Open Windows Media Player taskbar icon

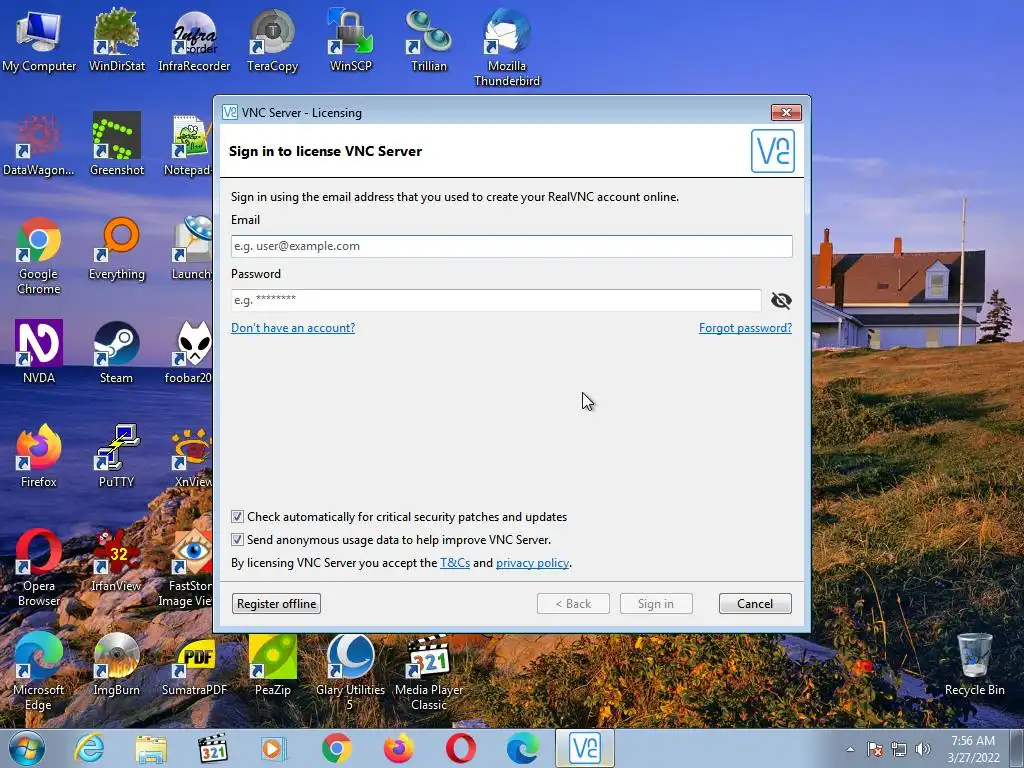[274, 748]
